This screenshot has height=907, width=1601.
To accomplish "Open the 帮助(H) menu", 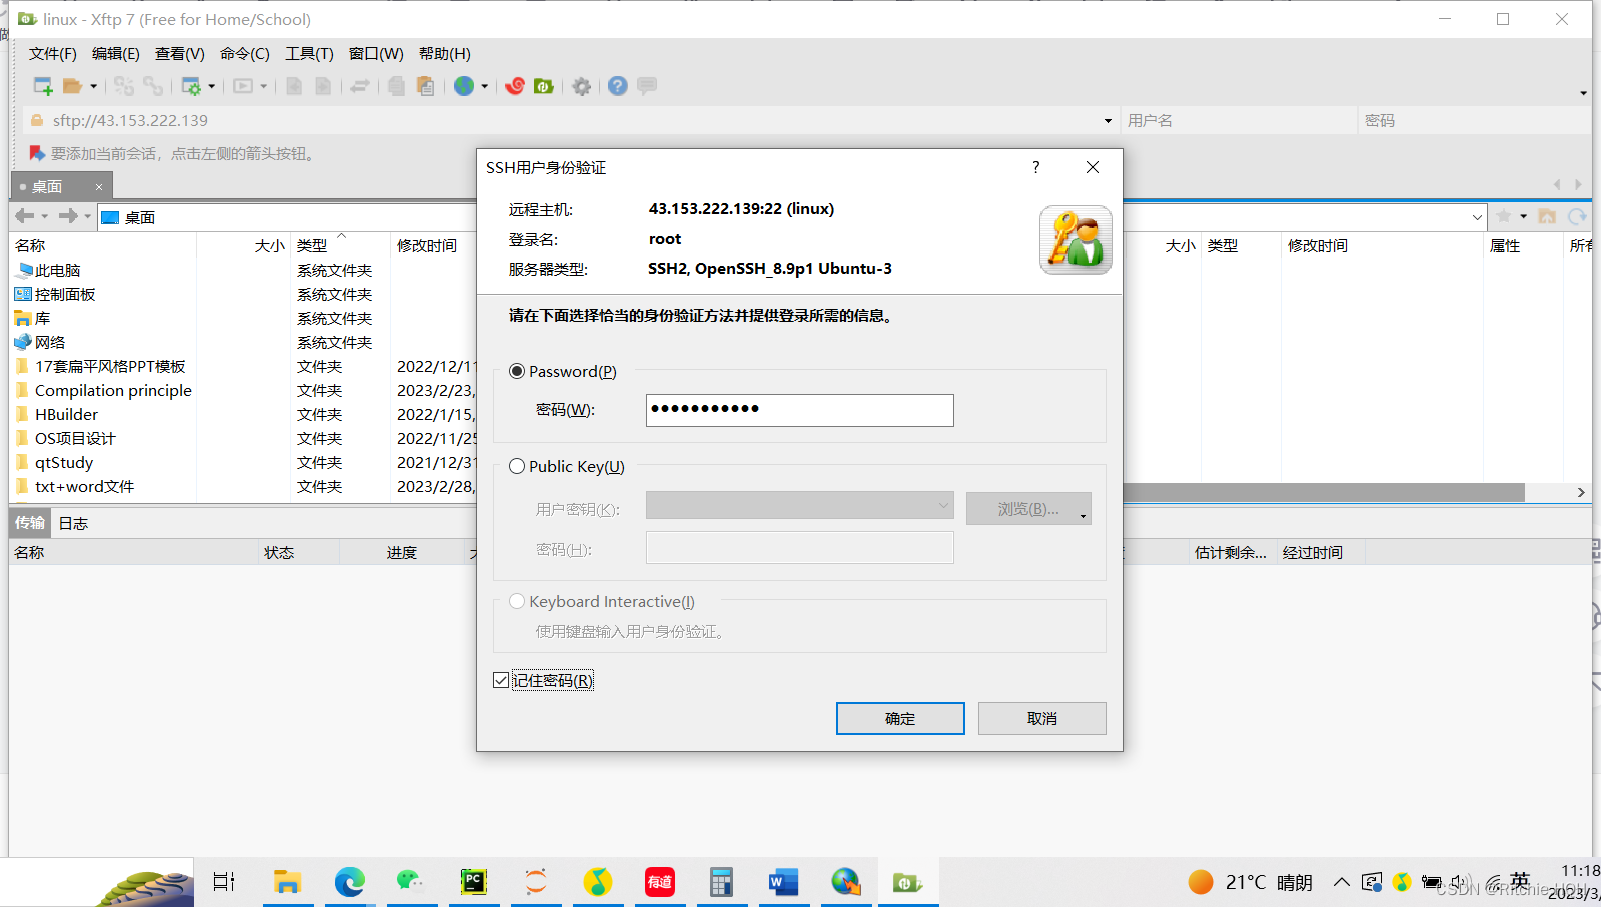I will (x=445, y=54).
